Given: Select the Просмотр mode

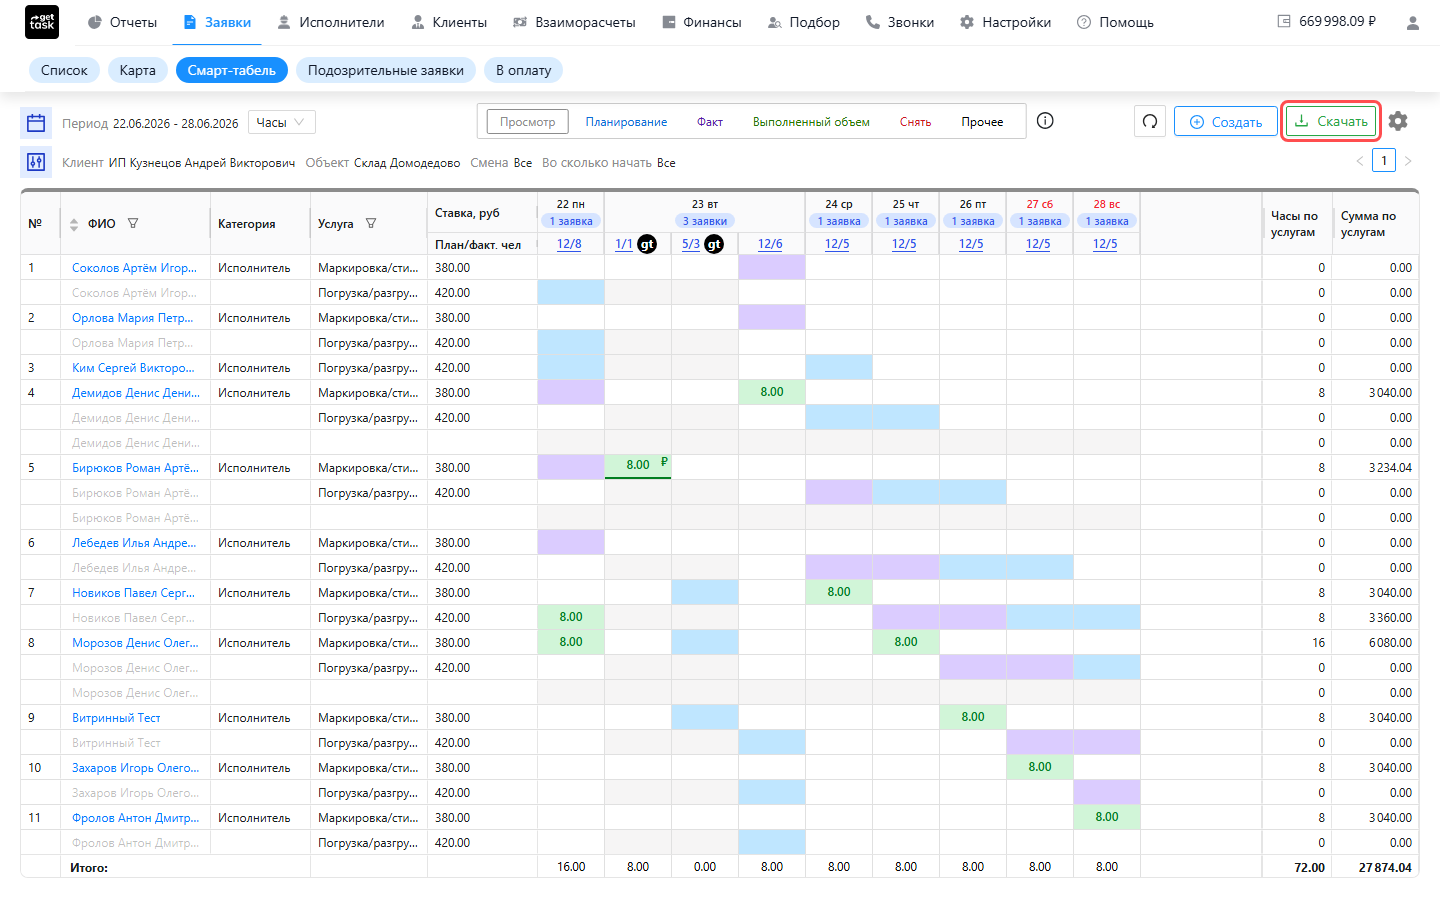Looking at the screenshot, I should pos(528,122).
